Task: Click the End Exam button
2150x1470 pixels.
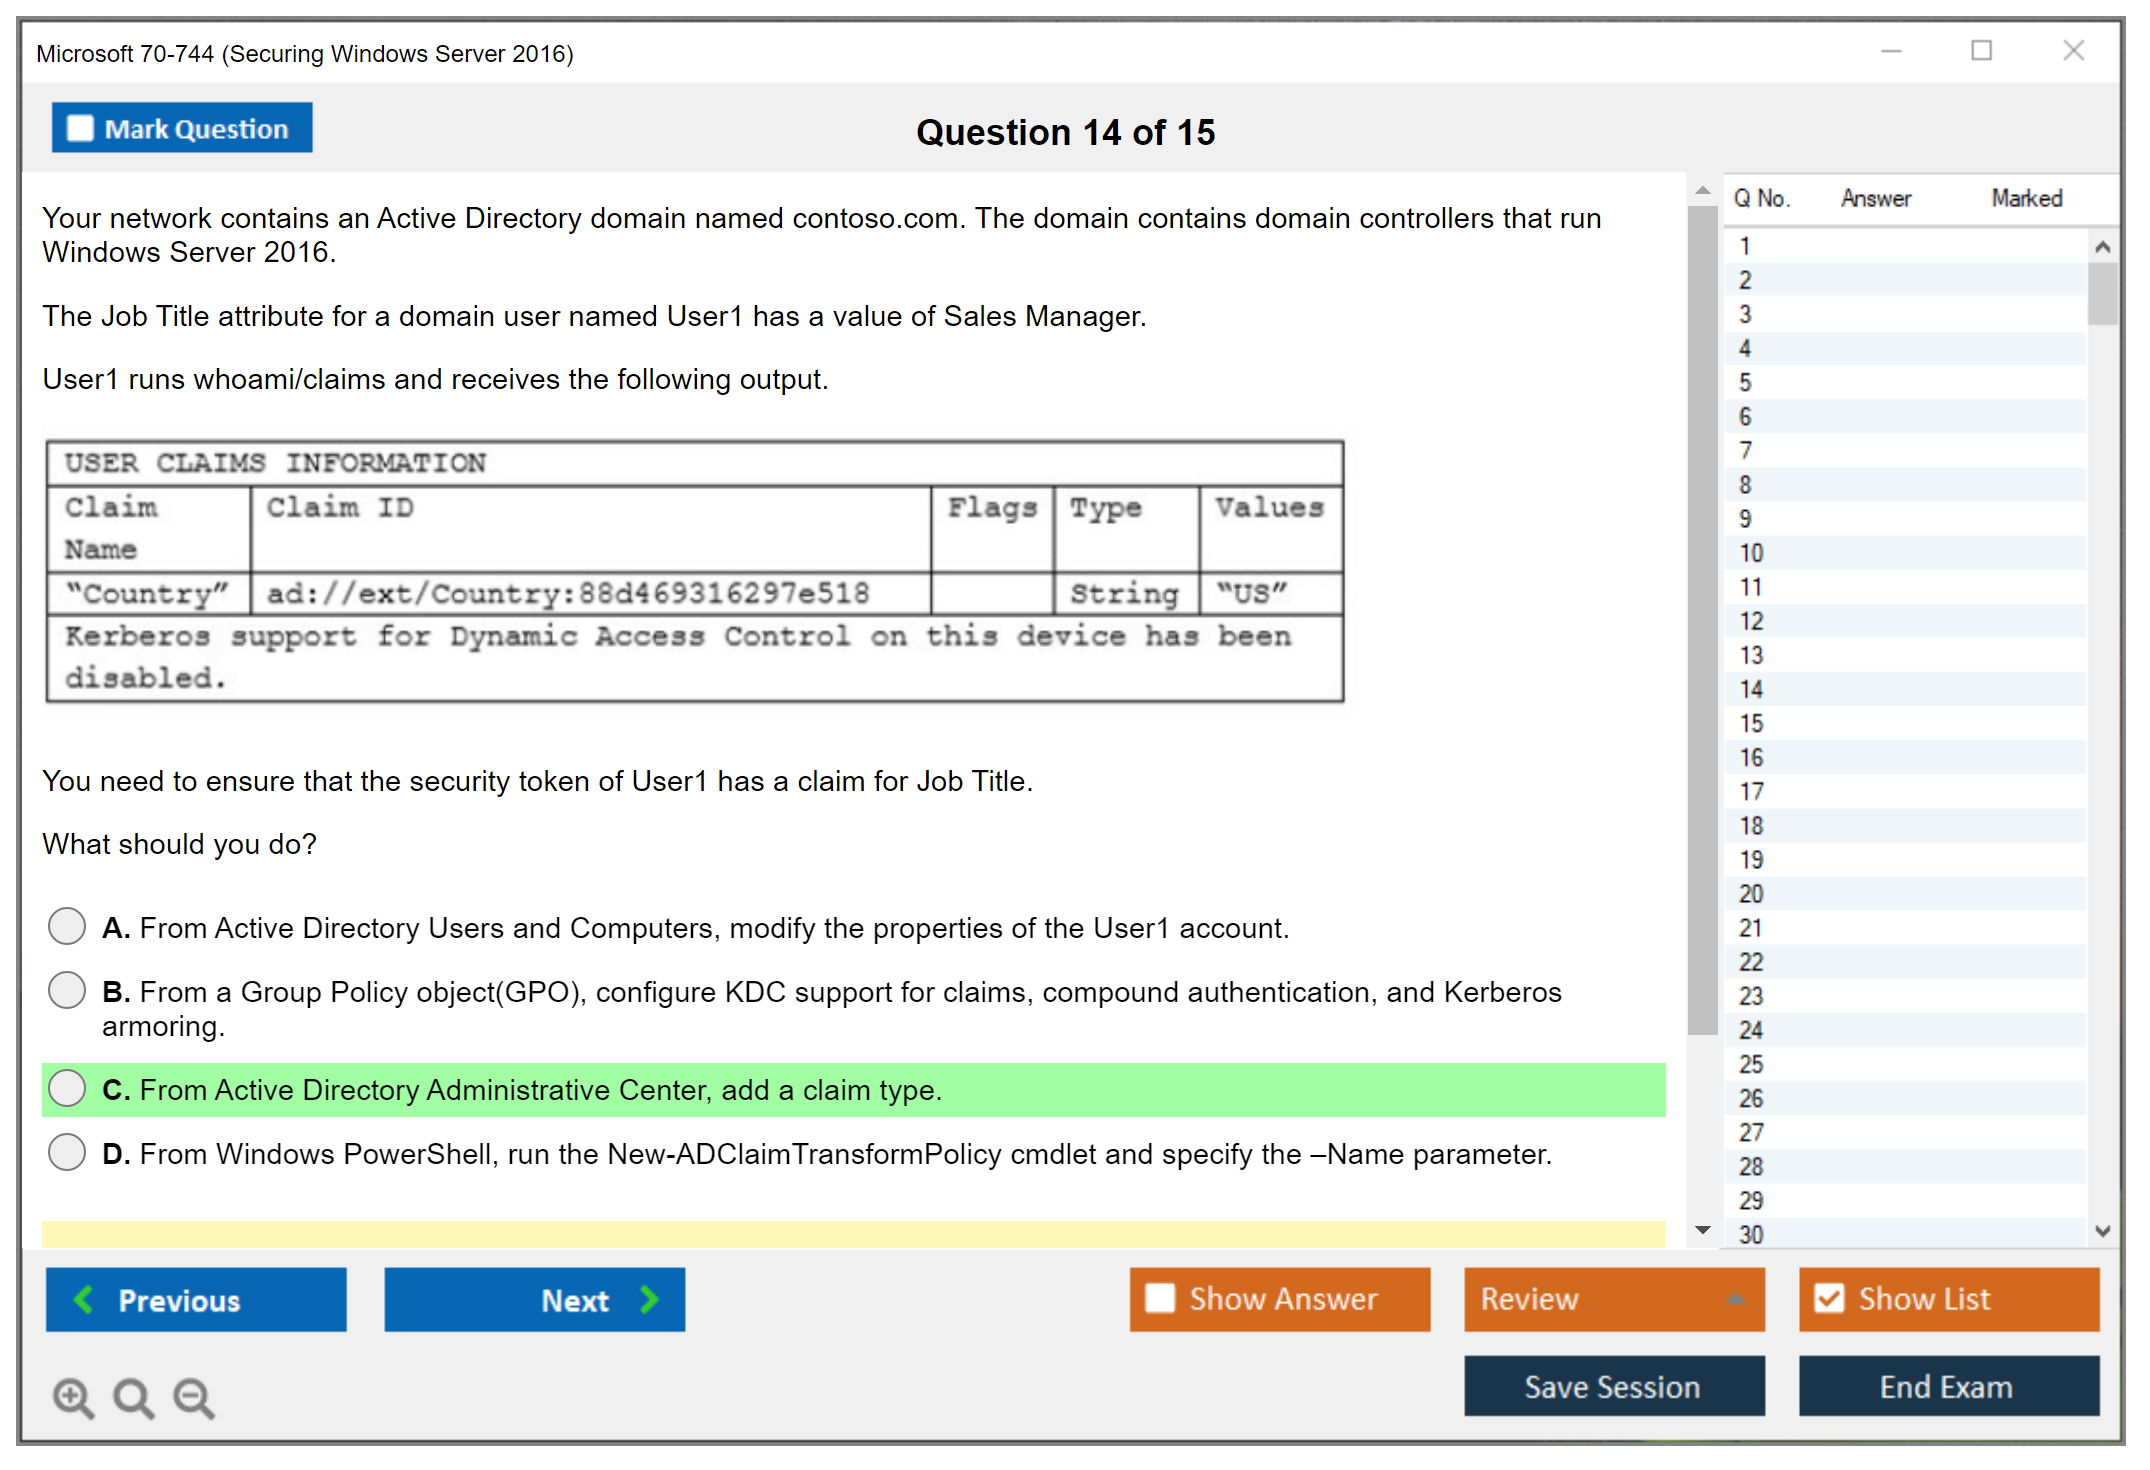Action: (x=1947, y=1386)
